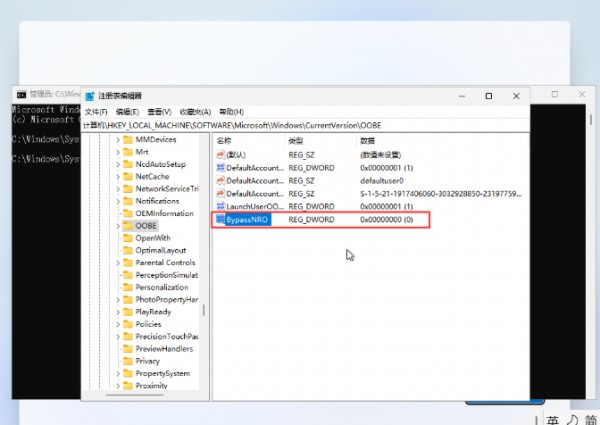The width and height of the screenshot is (600, 425).
Task: Click the S-1-5-21-1917406060 data cell
Action: [441, 194]
